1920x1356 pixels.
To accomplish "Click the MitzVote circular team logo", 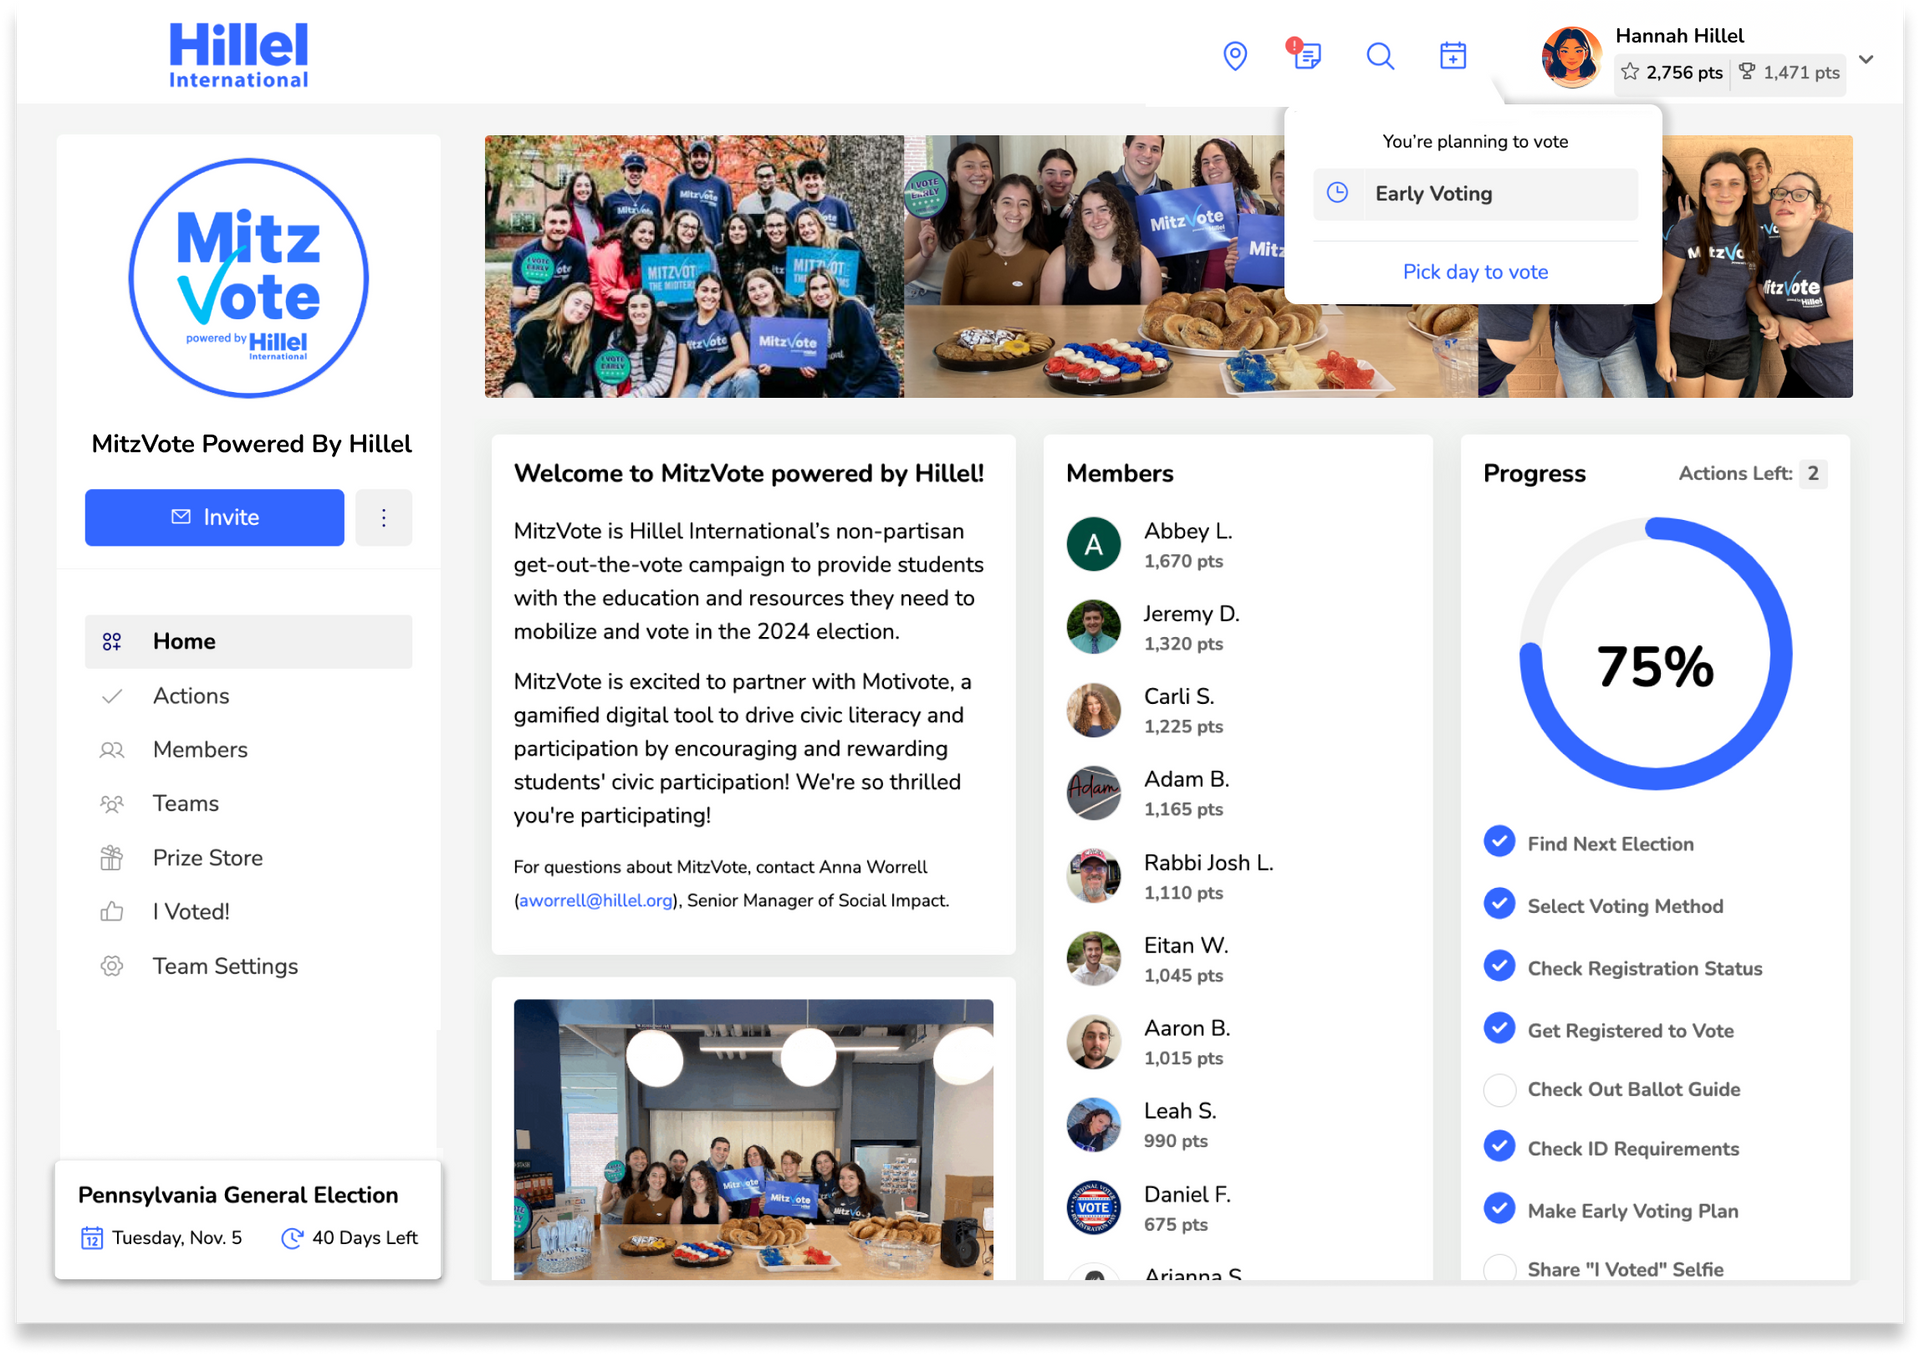I will 249,277.
